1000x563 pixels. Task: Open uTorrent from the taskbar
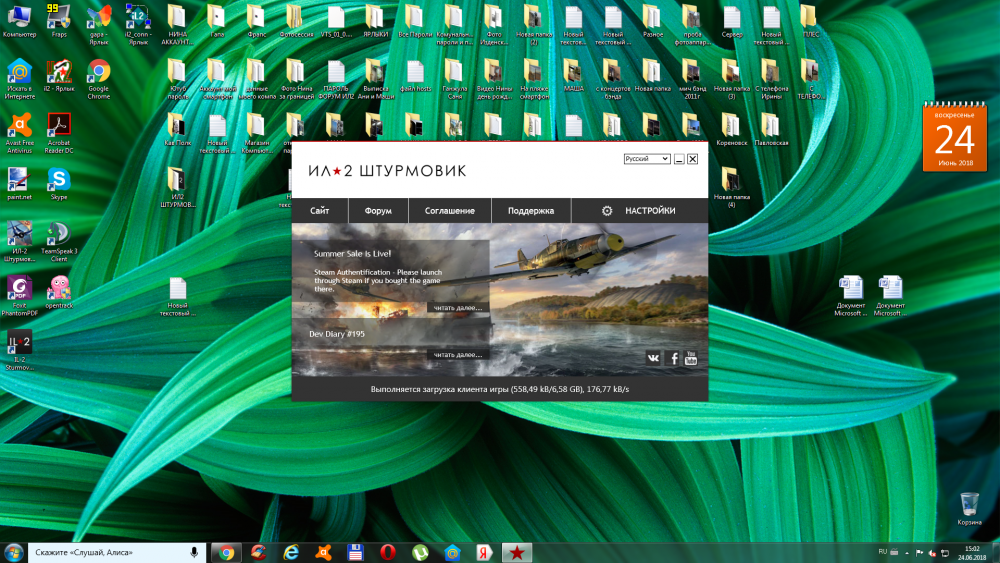click(x=420, y=553)
